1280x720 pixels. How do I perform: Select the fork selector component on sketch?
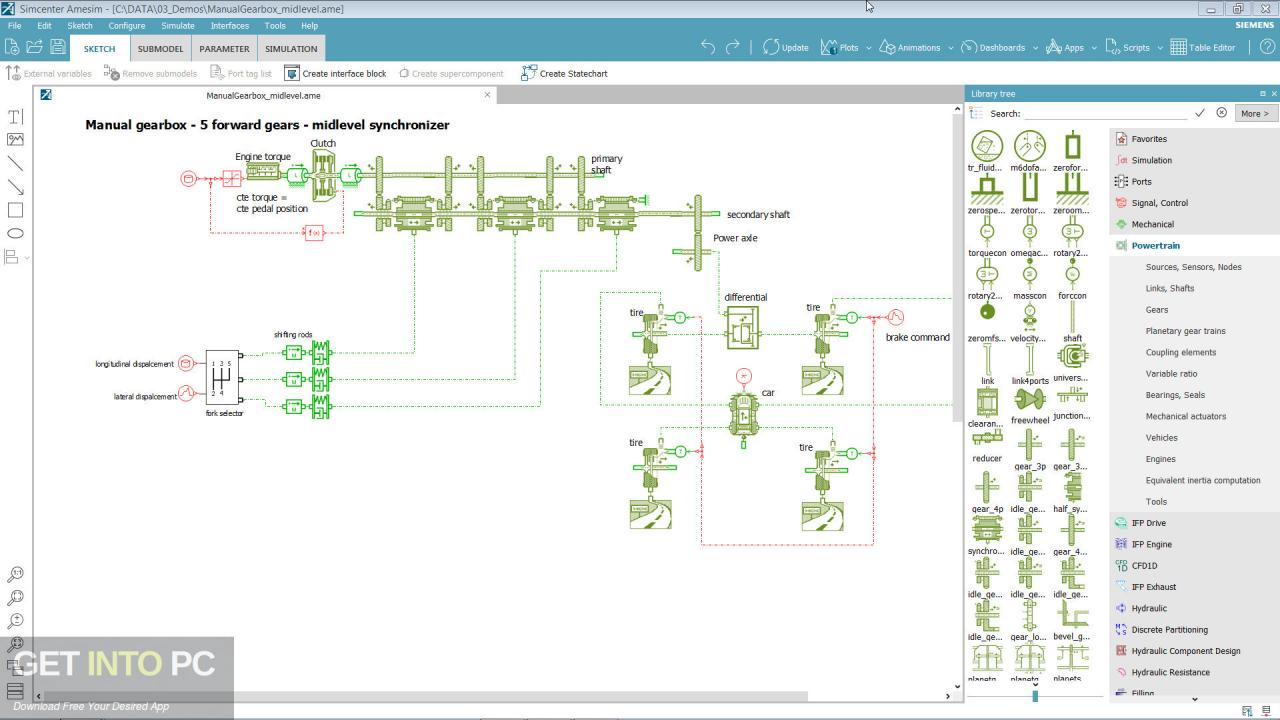coord(222,378)
